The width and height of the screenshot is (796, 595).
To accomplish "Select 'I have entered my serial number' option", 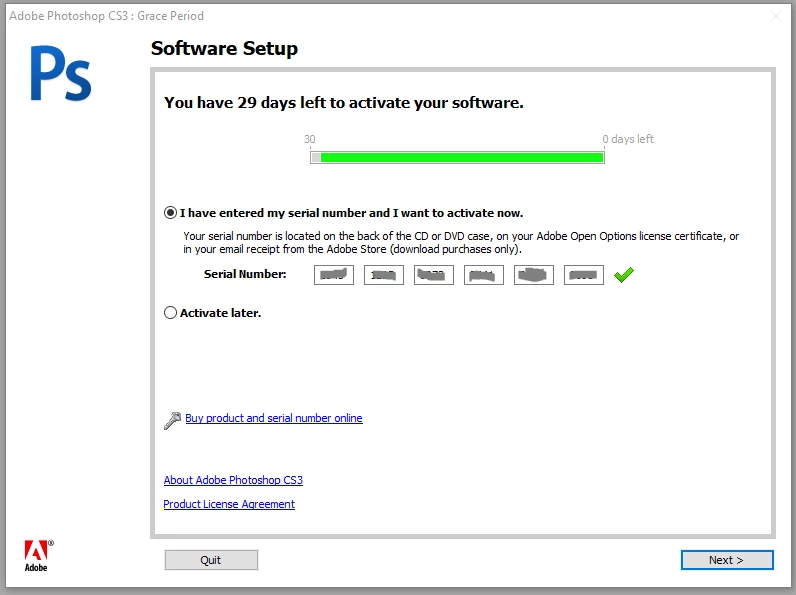I will [x=171, y=213].
